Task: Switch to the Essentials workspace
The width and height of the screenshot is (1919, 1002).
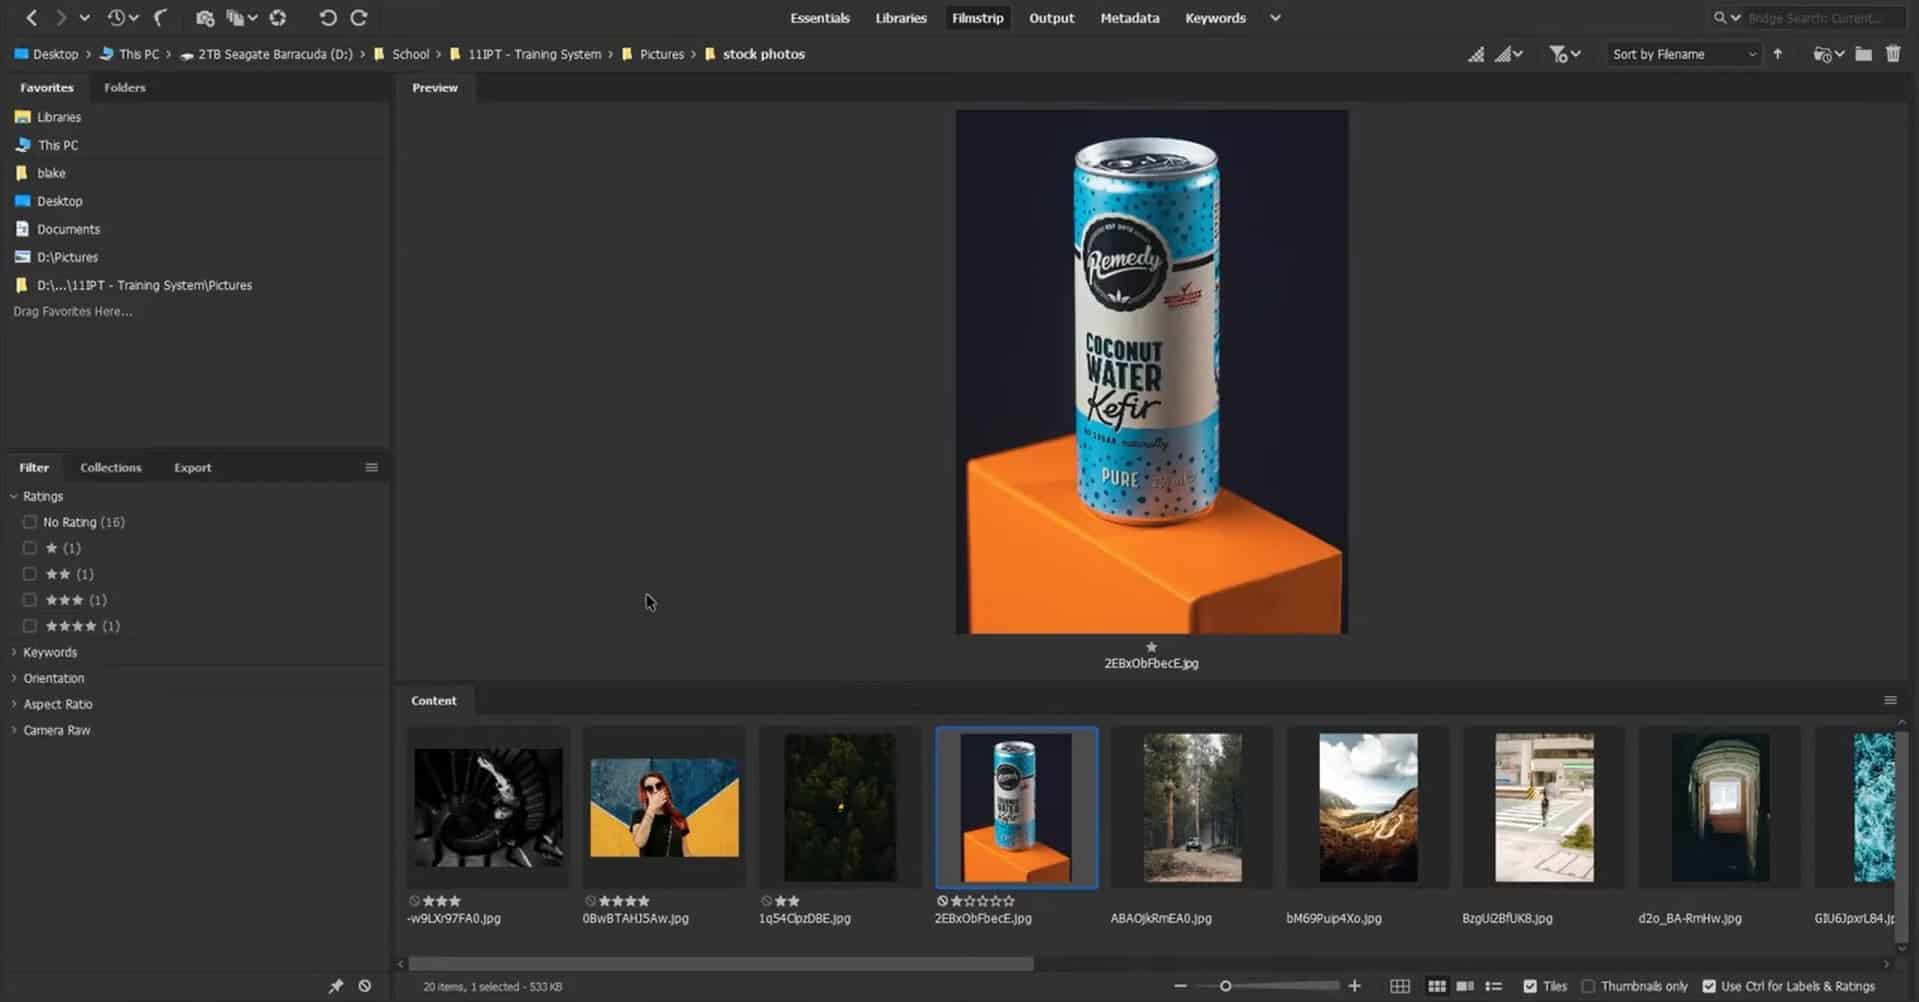Action: point(819,18)
